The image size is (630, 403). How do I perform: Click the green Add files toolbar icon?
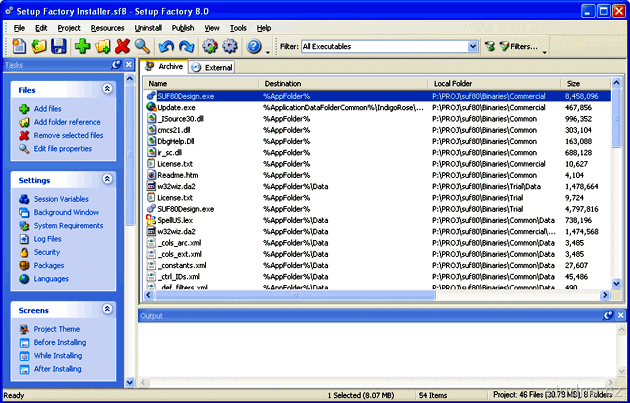coord(82,46)
